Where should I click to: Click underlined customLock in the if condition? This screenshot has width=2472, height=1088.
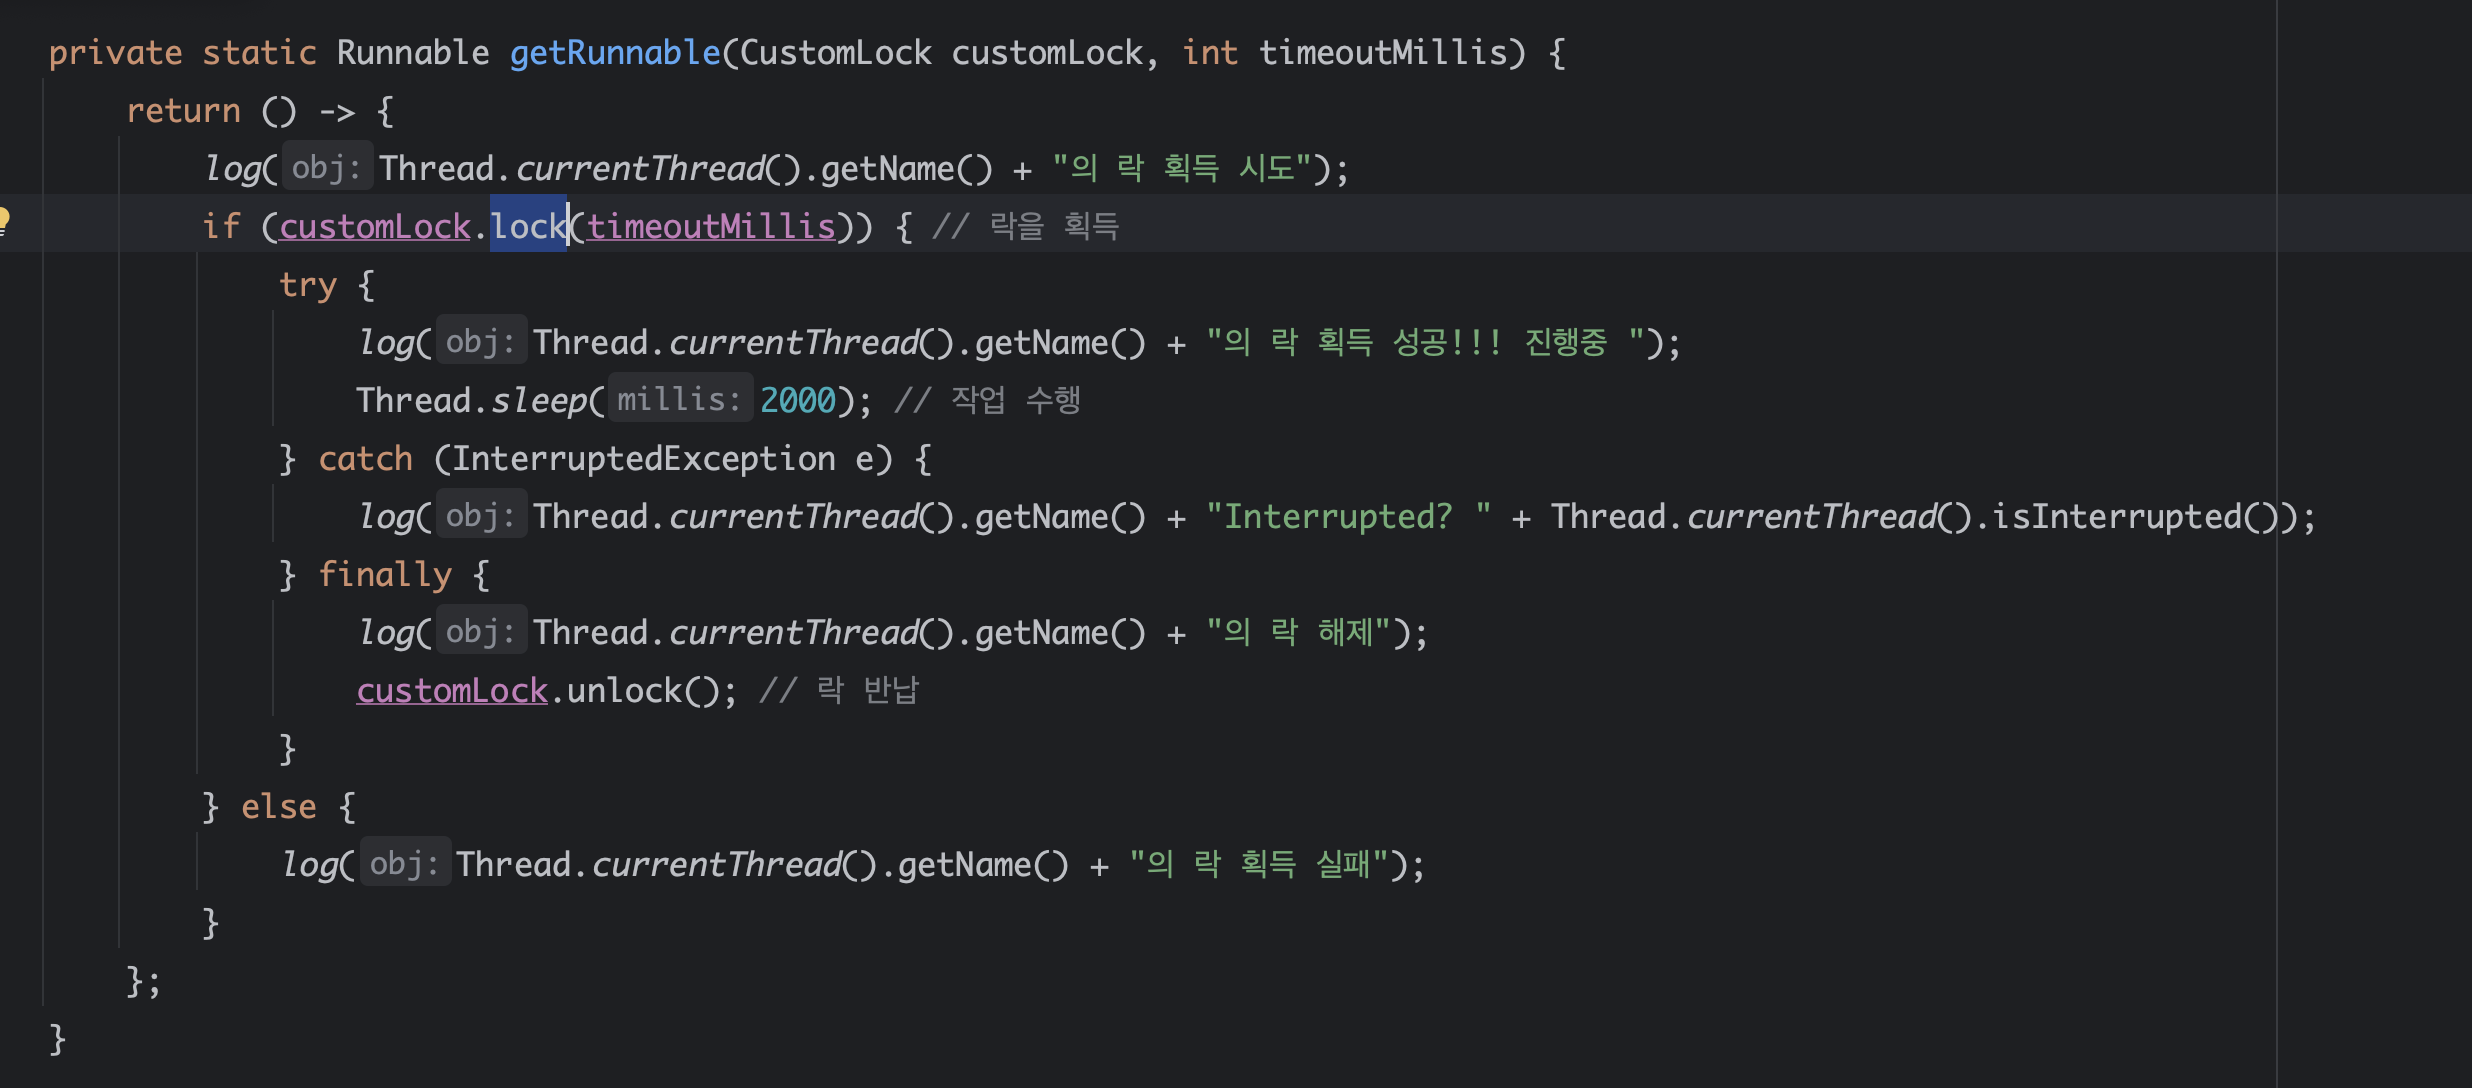coord(374,227)
